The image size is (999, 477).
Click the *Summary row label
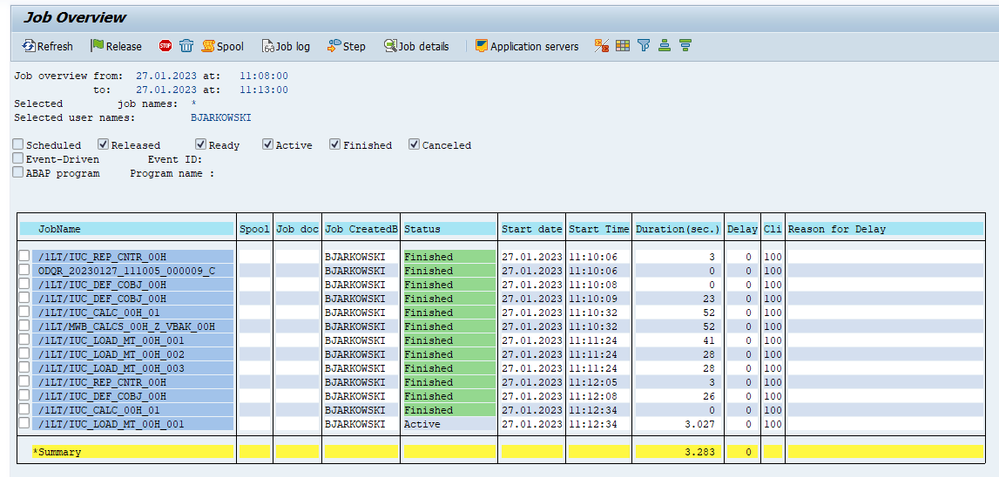(x=57, y=452)
